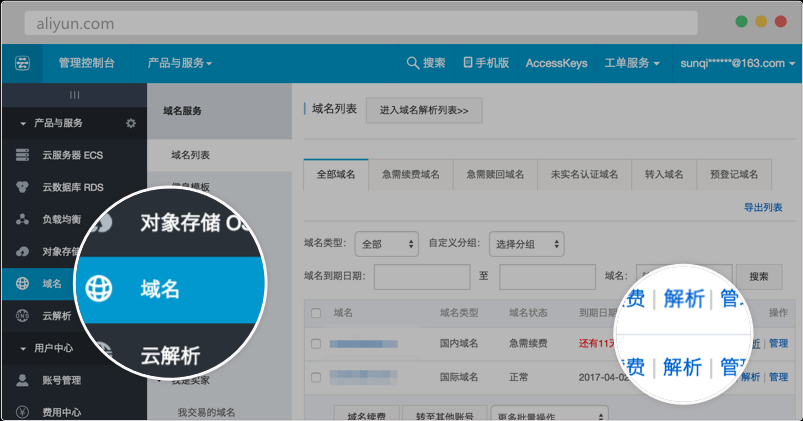Collapse the sidebar using the top handle
This screenshot has height=421, width=803.
pyautogui.click(x=73, y=95)
